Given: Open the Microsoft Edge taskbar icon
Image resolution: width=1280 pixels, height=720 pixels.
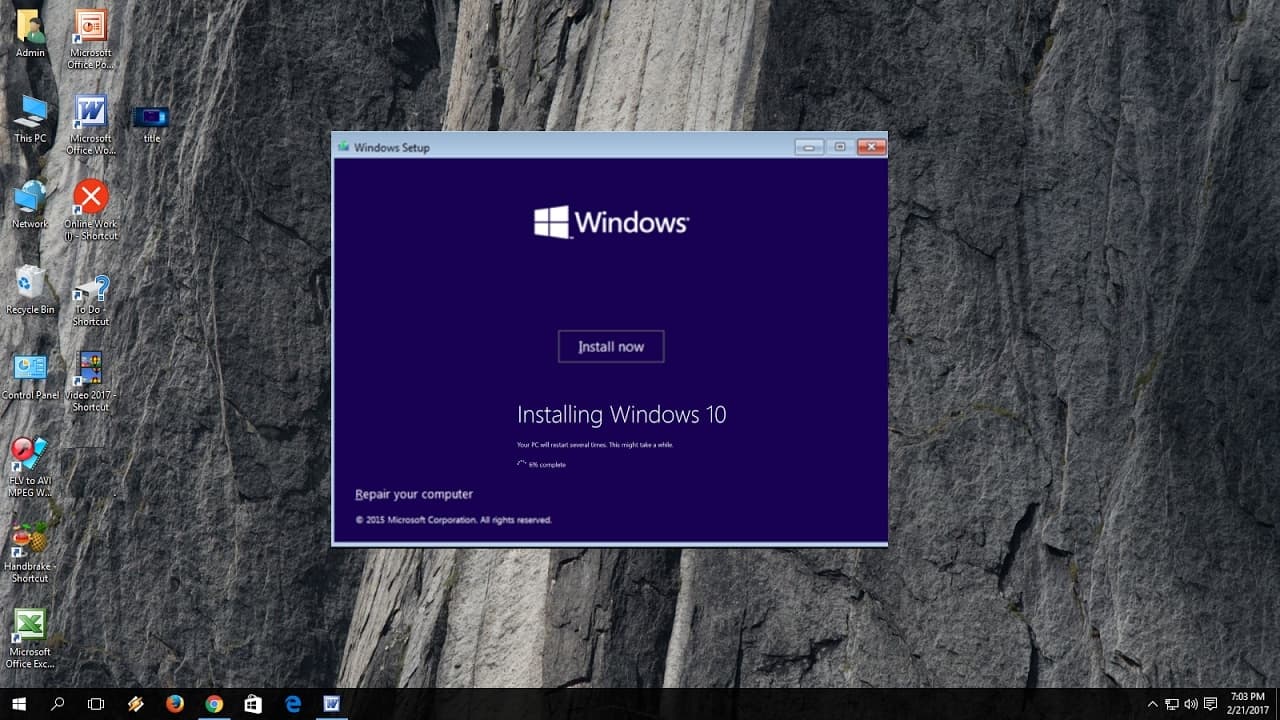Looking at the screenshot, I should click(293, 704).
